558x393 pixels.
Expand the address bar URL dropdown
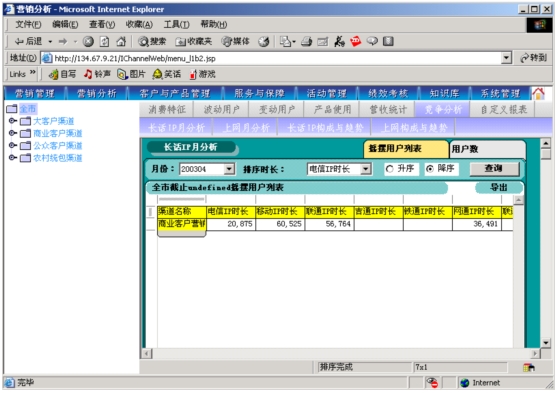(506, 58)
